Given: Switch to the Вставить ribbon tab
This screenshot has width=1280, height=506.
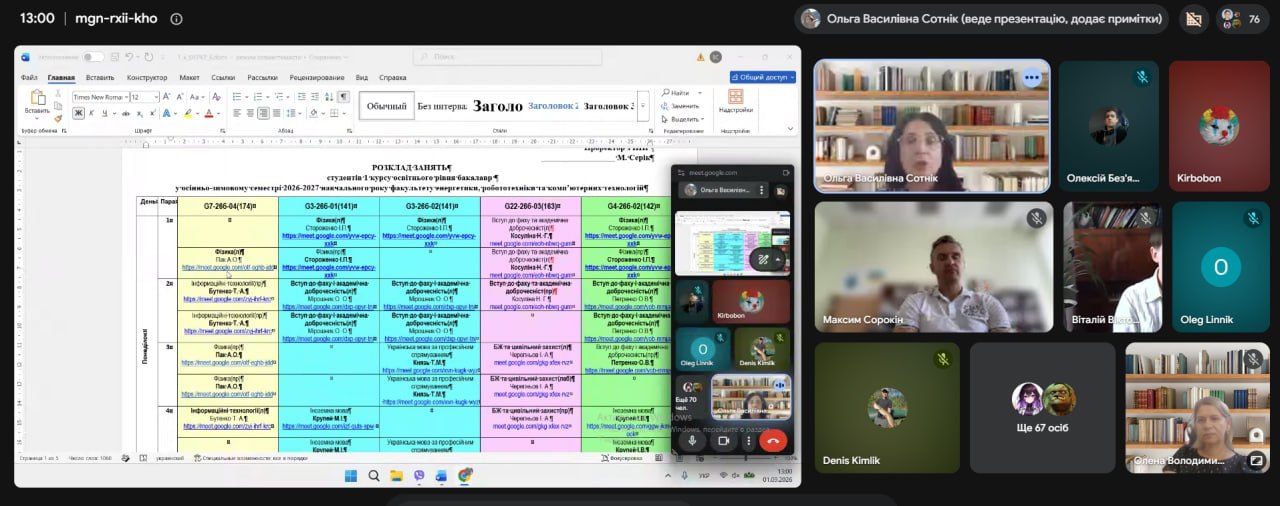Looking at the screenshot, I should pyautogui.click(x=100, y=77).
